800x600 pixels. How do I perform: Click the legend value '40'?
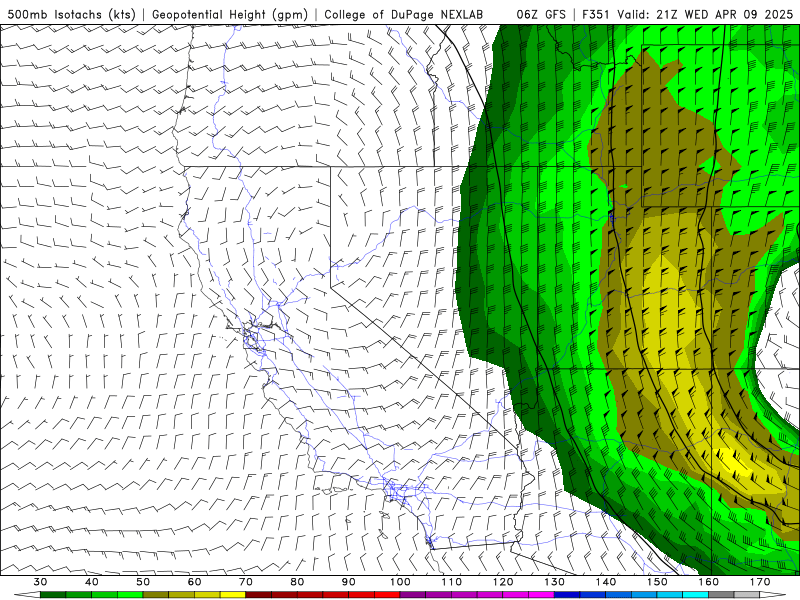coord(92,582)
